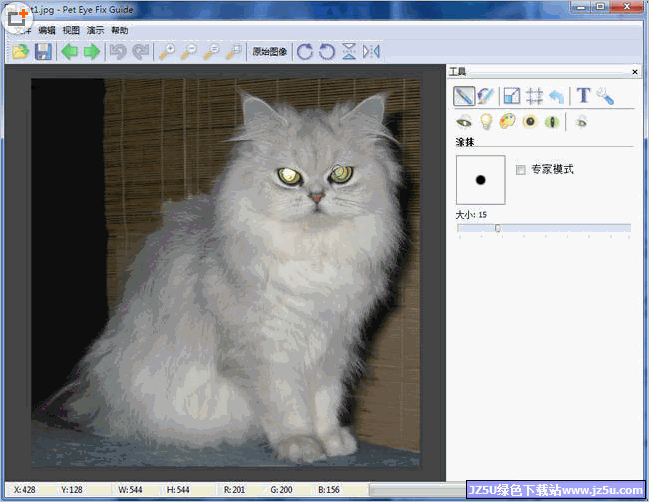The image size is (649, 502).
Task: Open the 编辑 menu
Action: 47,30
